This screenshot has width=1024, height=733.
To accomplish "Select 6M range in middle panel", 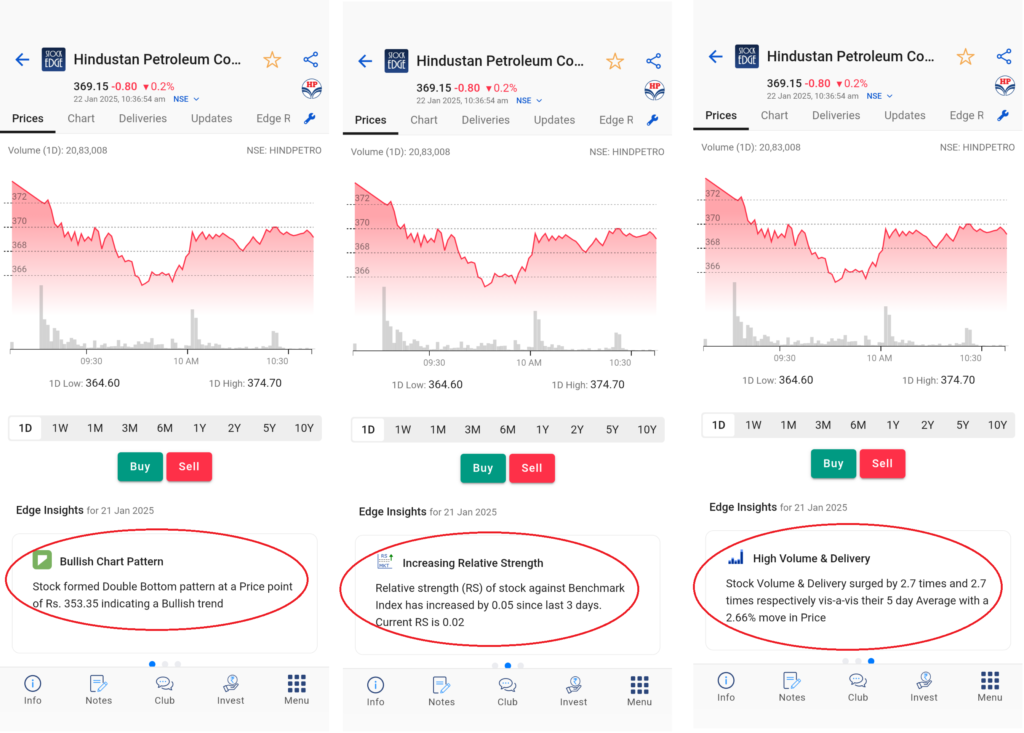I will [x=507, y=430].
